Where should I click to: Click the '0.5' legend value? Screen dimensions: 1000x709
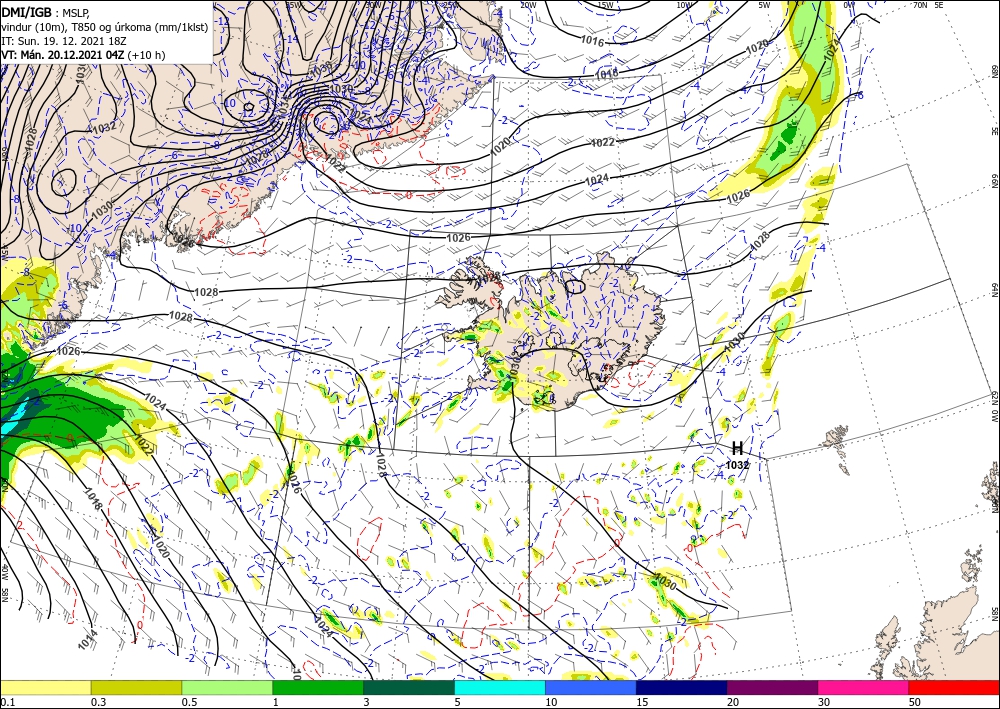coord(189,702)
